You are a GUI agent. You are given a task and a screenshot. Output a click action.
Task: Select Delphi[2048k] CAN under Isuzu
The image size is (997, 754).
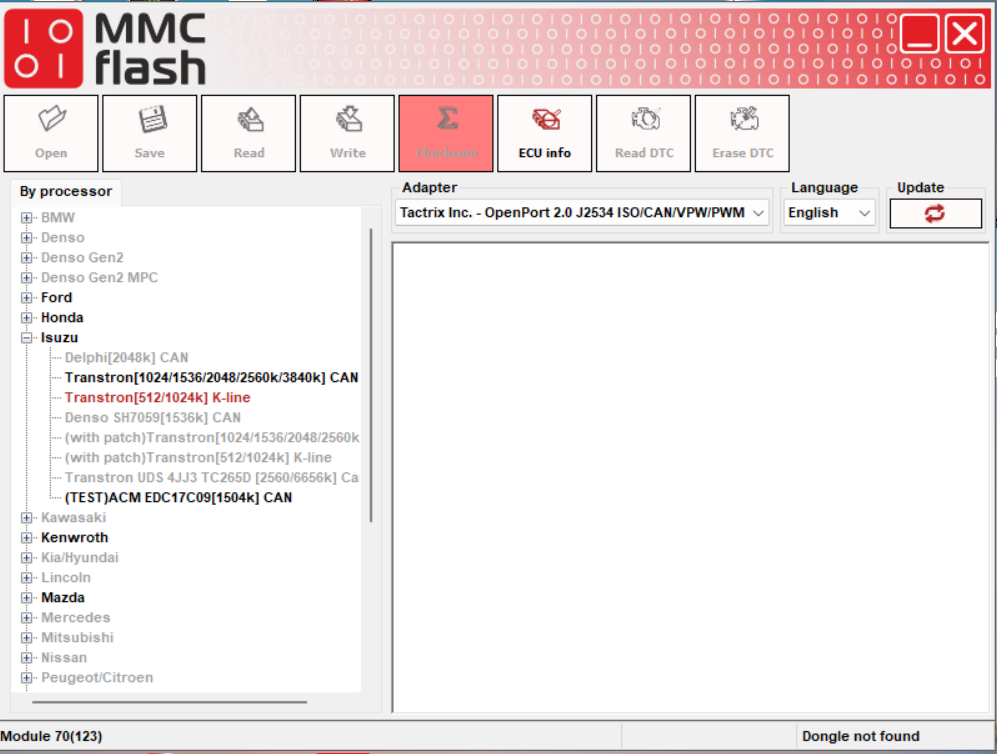(x=127, y=357)
